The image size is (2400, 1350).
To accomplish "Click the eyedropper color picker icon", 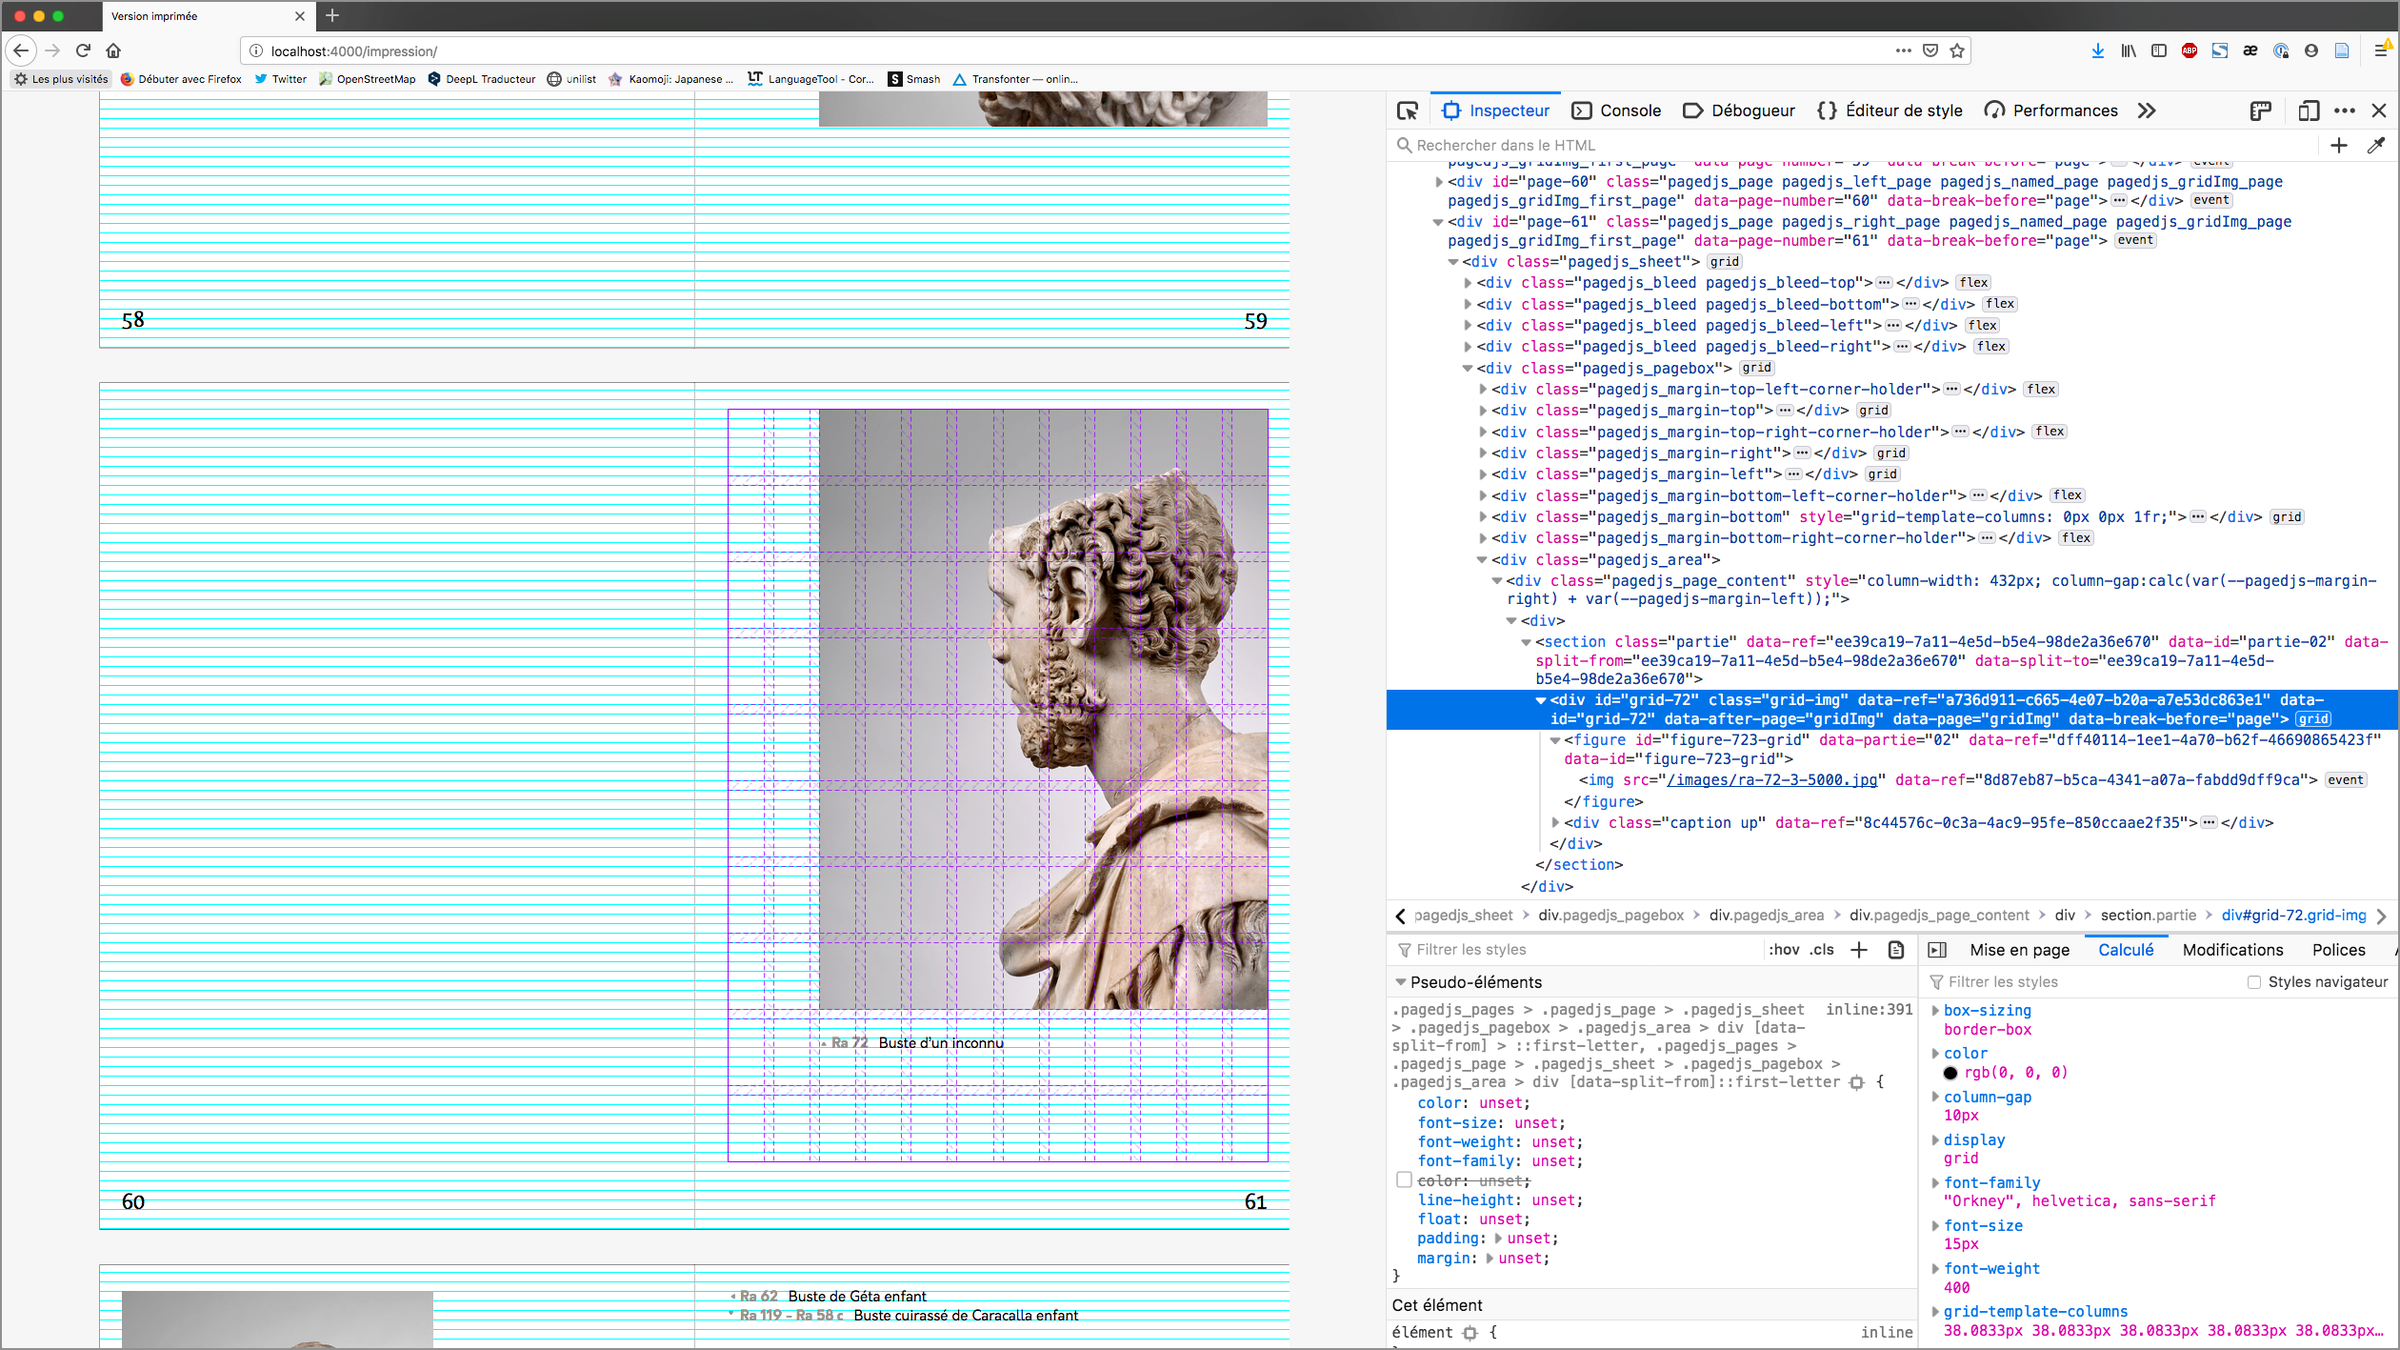I will click(x=2376, y=146).
